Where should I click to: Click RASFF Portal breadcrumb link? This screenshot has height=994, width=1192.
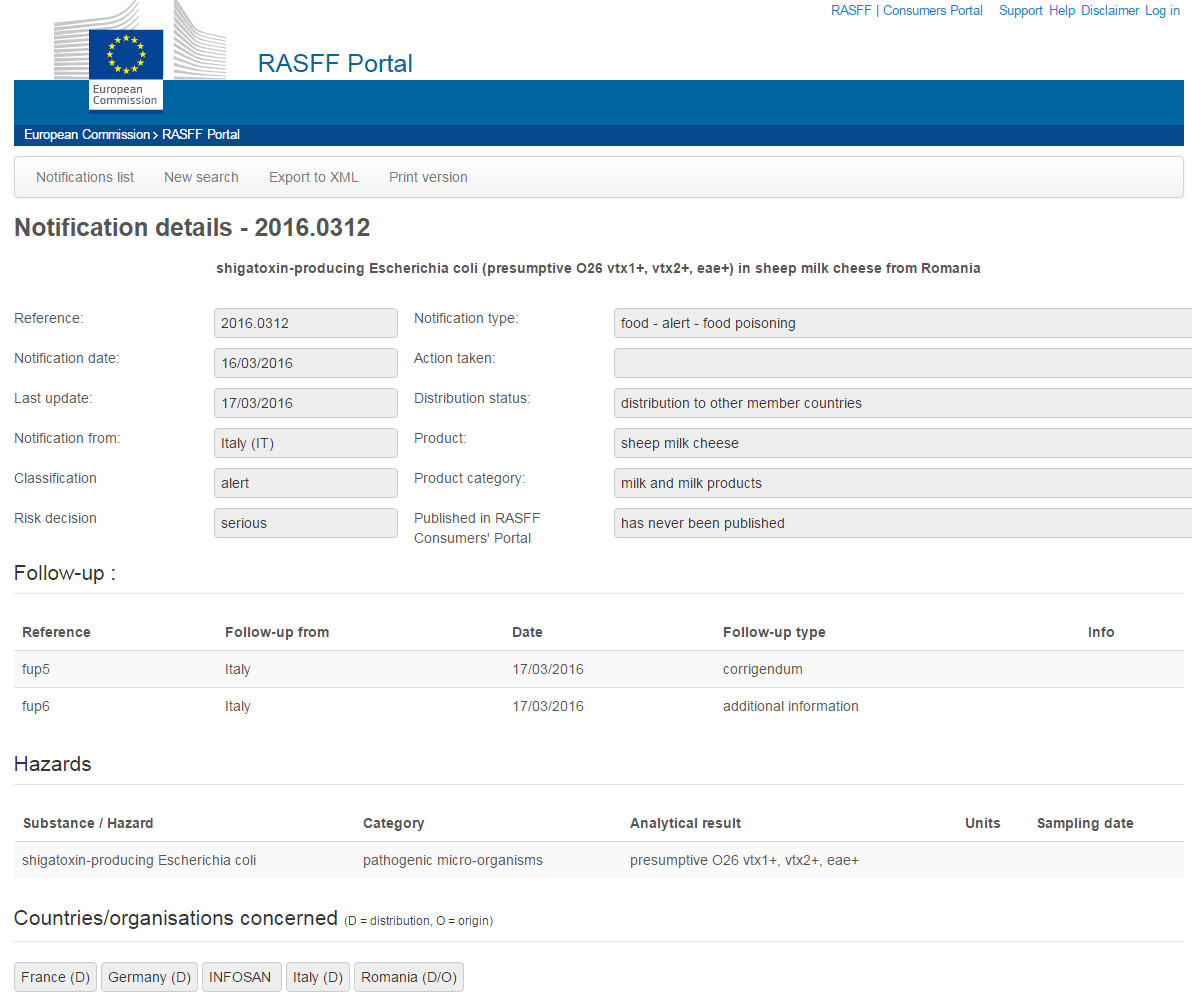201,134
